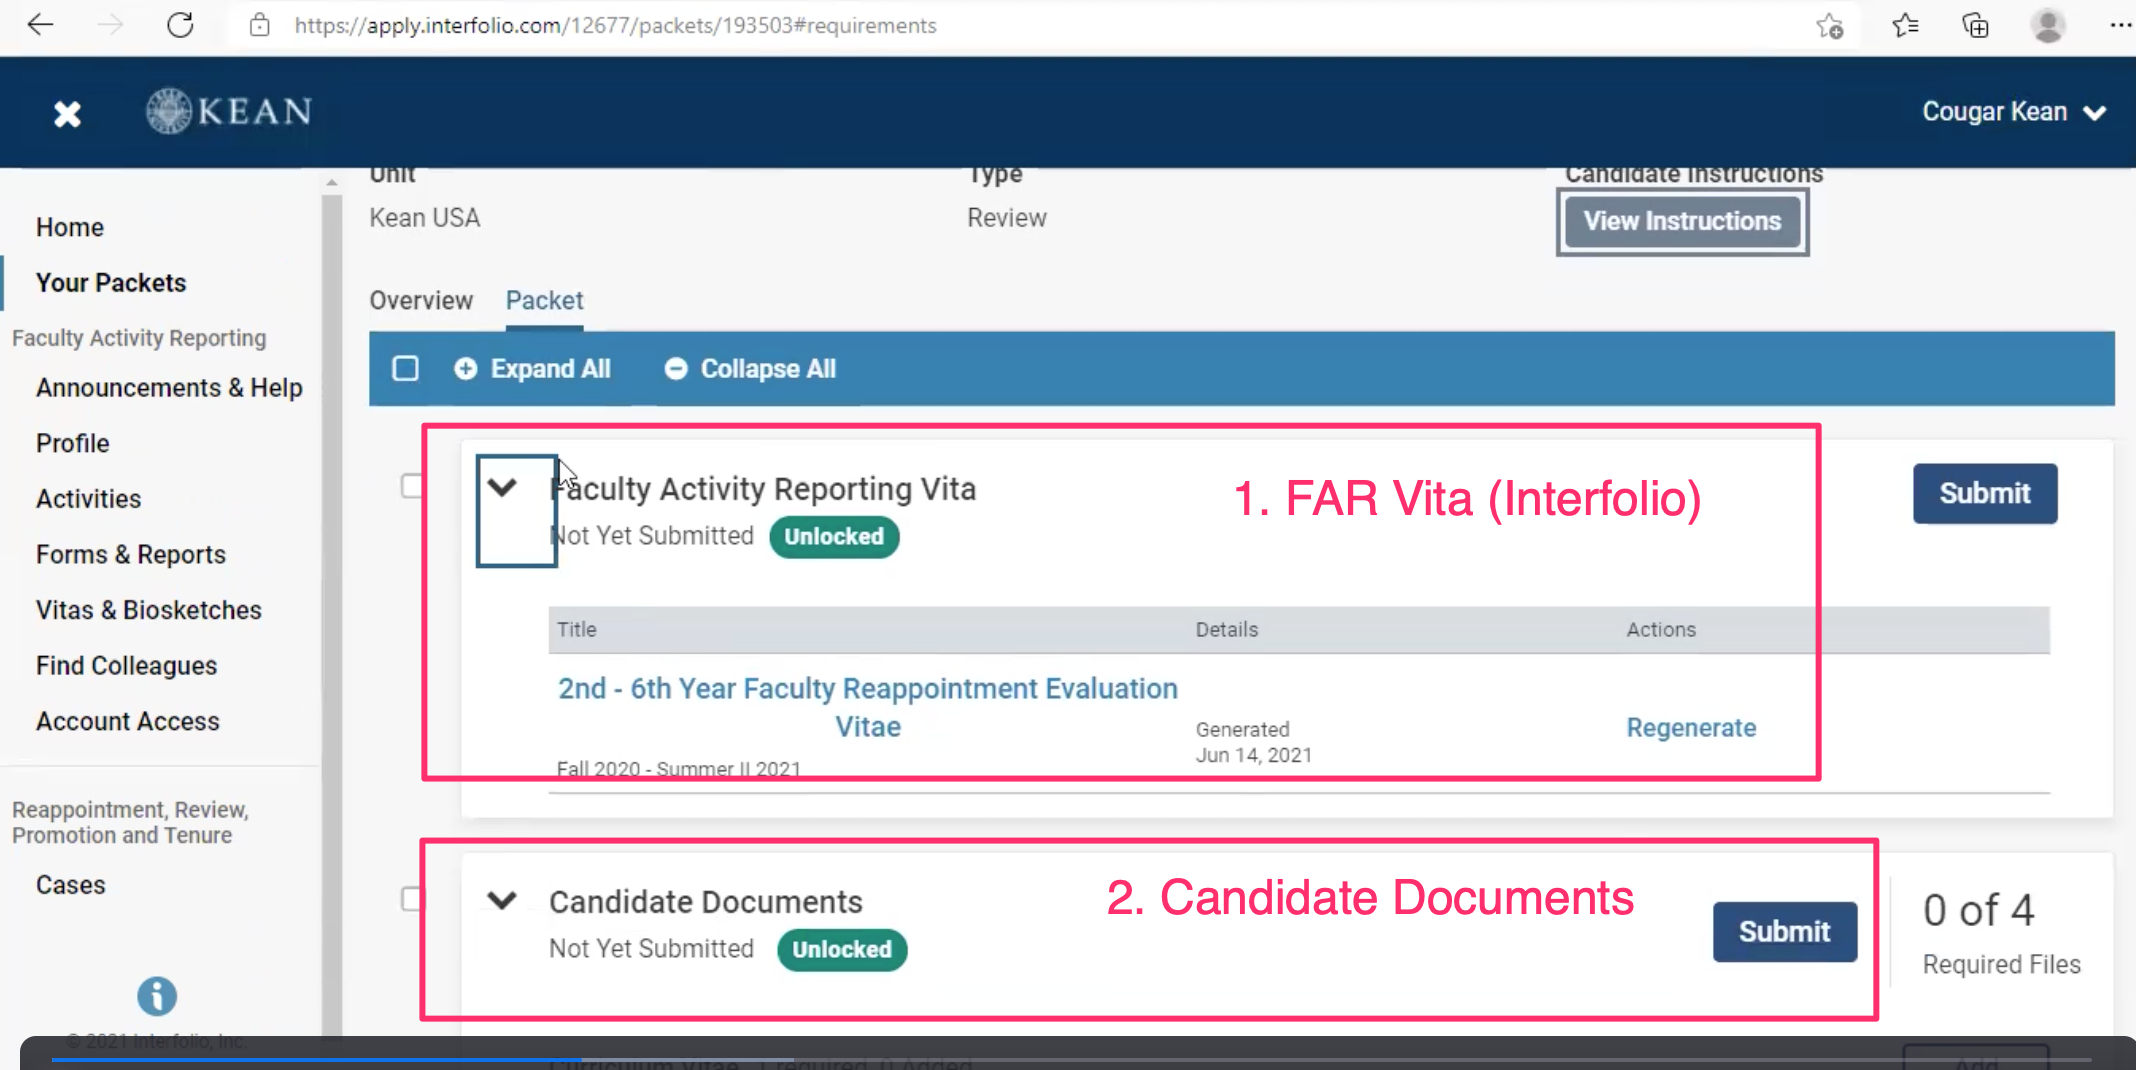This screenshot has height=1070, width=2136.
Task: Open Forms & Reports
Action: tap(131, 554)
